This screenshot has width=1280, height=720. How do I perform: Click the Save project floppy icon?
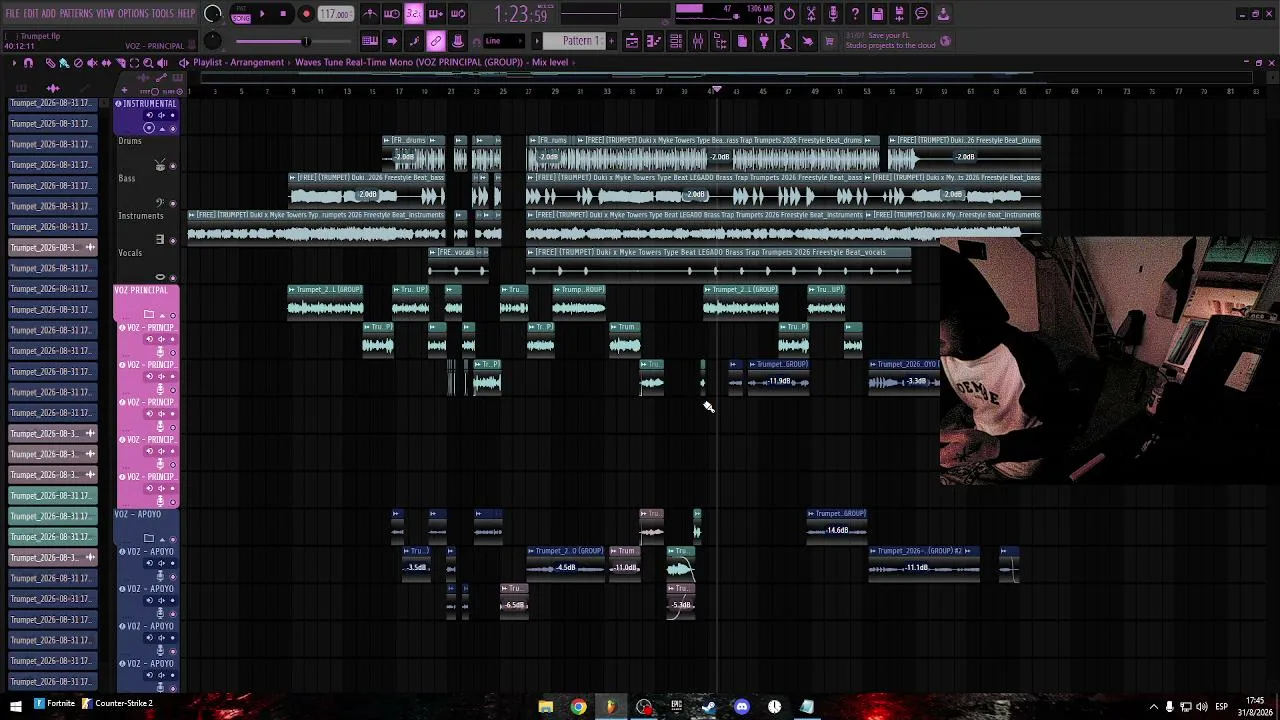tap(877, 14)
